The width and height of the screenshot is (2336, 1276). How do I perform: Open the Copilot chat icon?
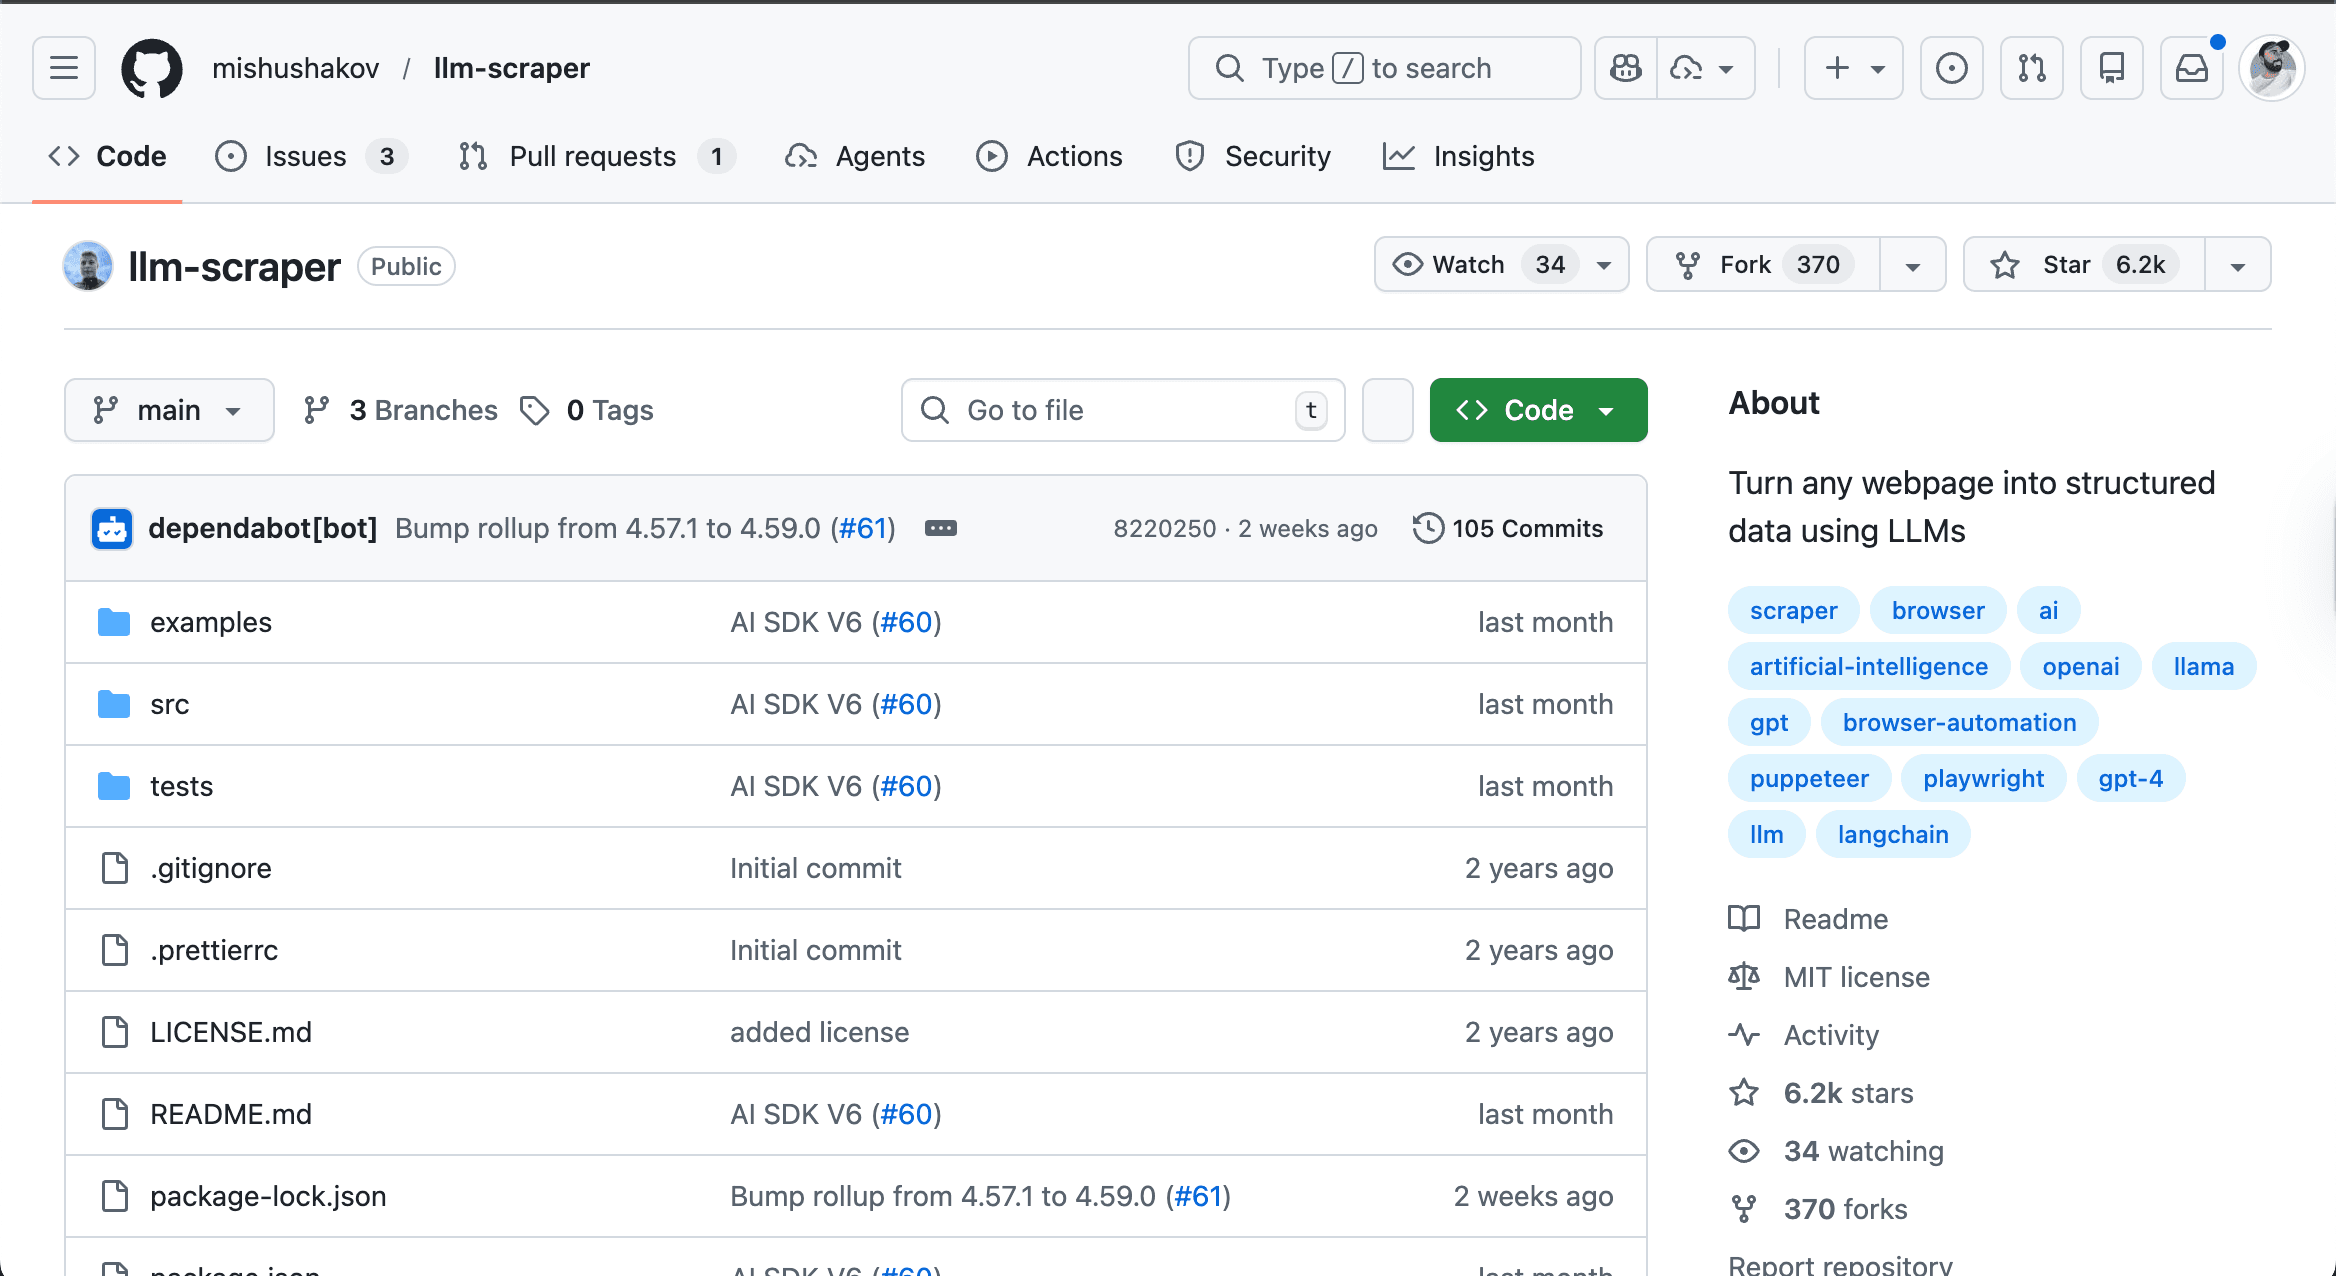point(1626,68)
